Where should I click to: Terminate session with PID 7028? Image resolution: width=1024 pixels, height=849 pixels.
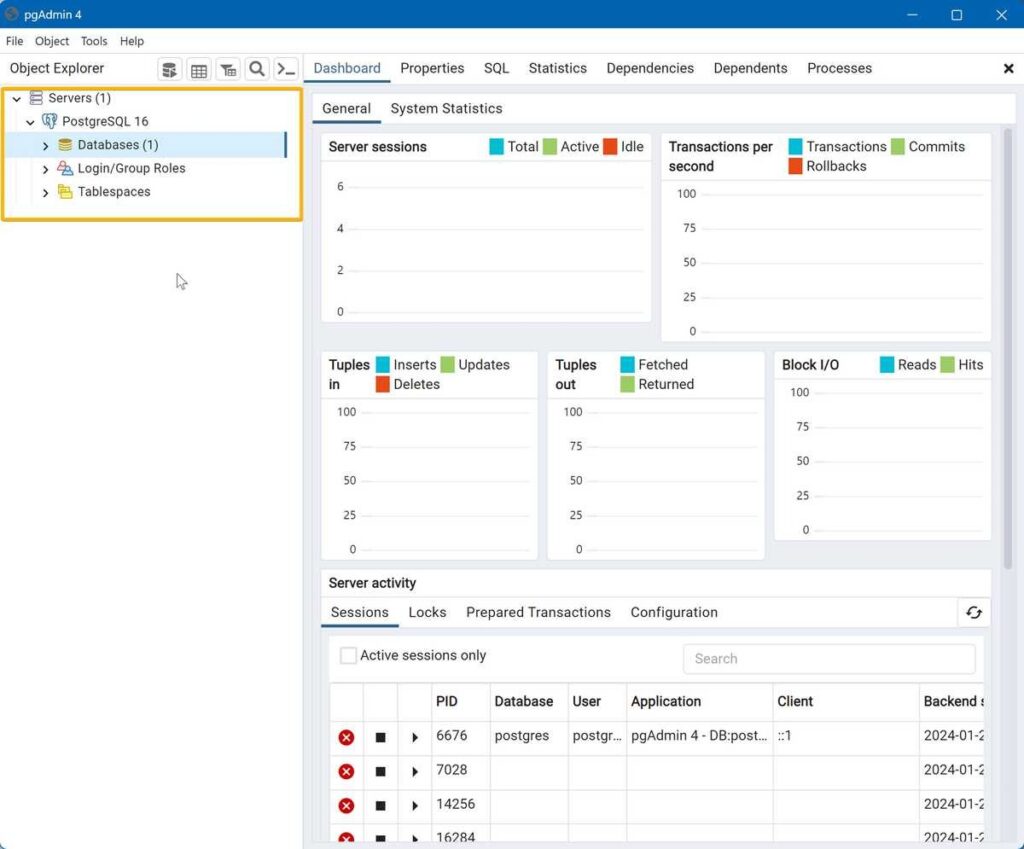coord(346,771)
